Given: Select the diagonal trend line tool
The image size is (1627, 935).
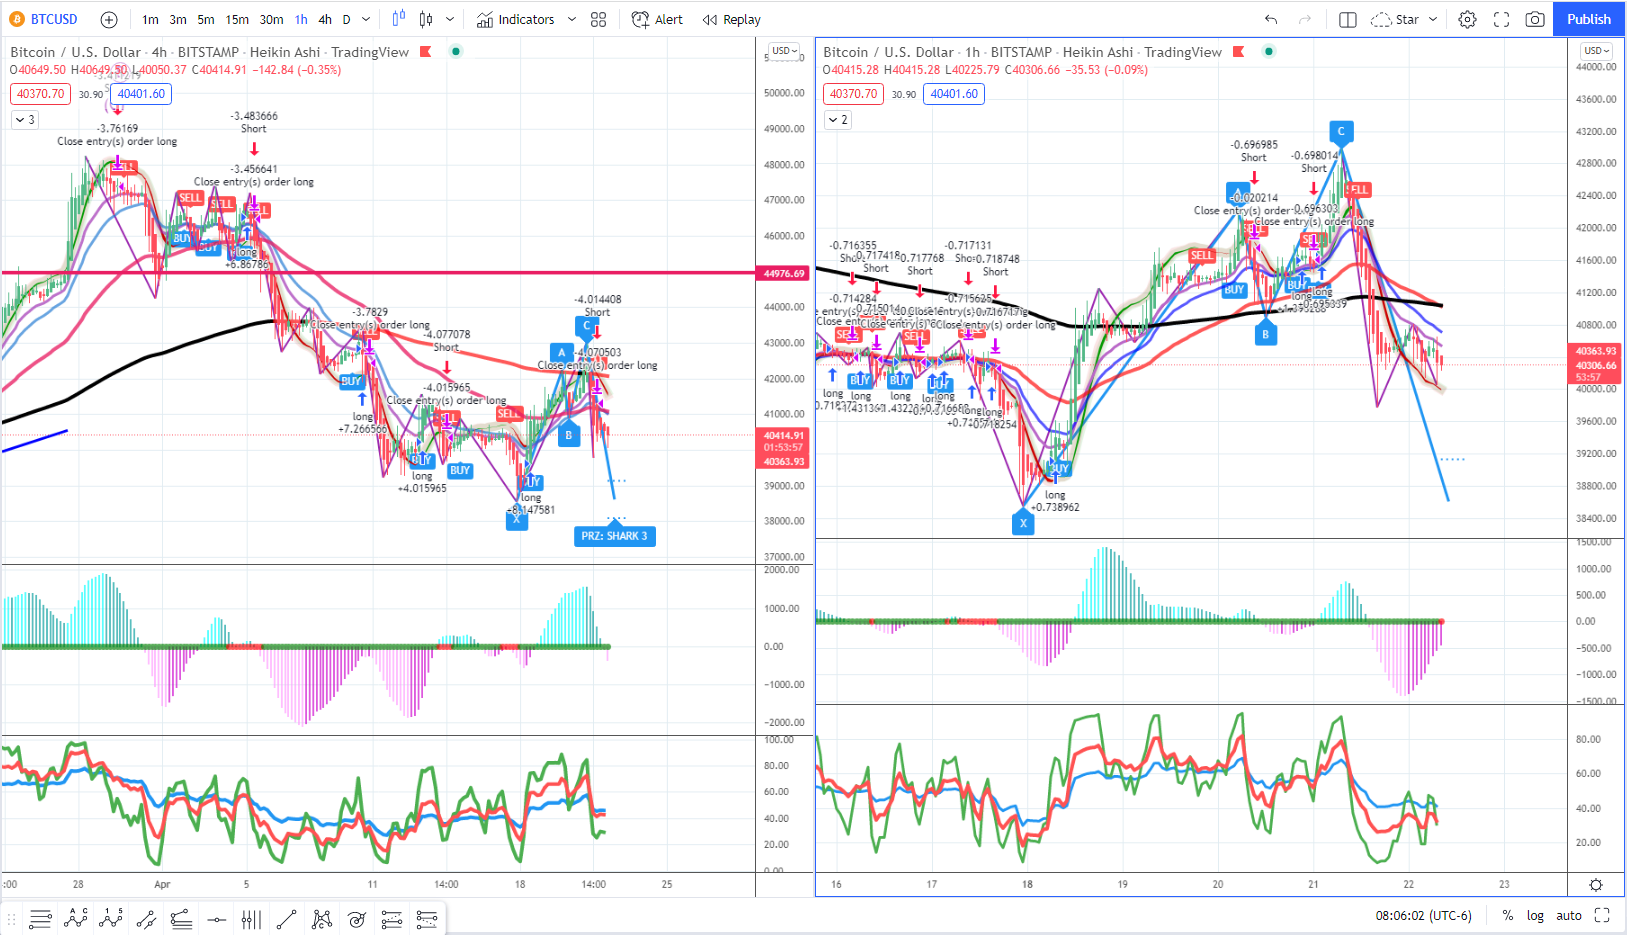Looking at the screenshot, I should [286, 919].
